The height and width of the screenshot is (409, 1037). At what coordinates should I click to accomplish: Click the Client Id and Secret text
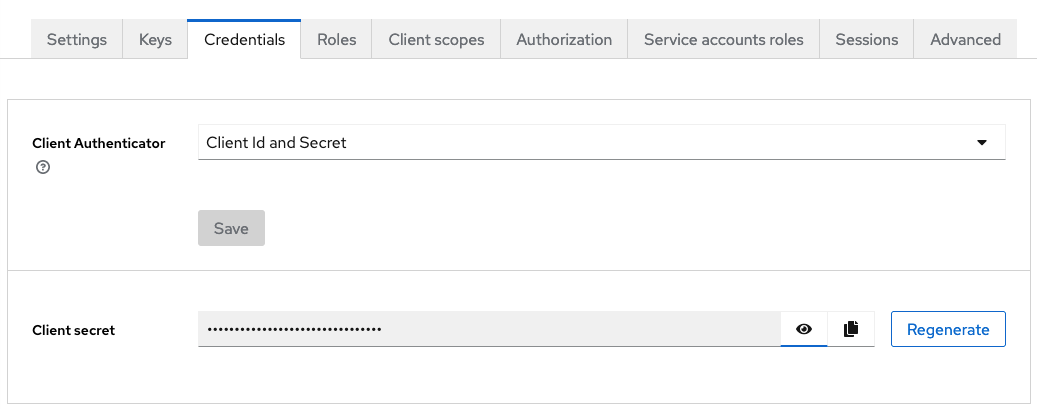coord(276,142)
